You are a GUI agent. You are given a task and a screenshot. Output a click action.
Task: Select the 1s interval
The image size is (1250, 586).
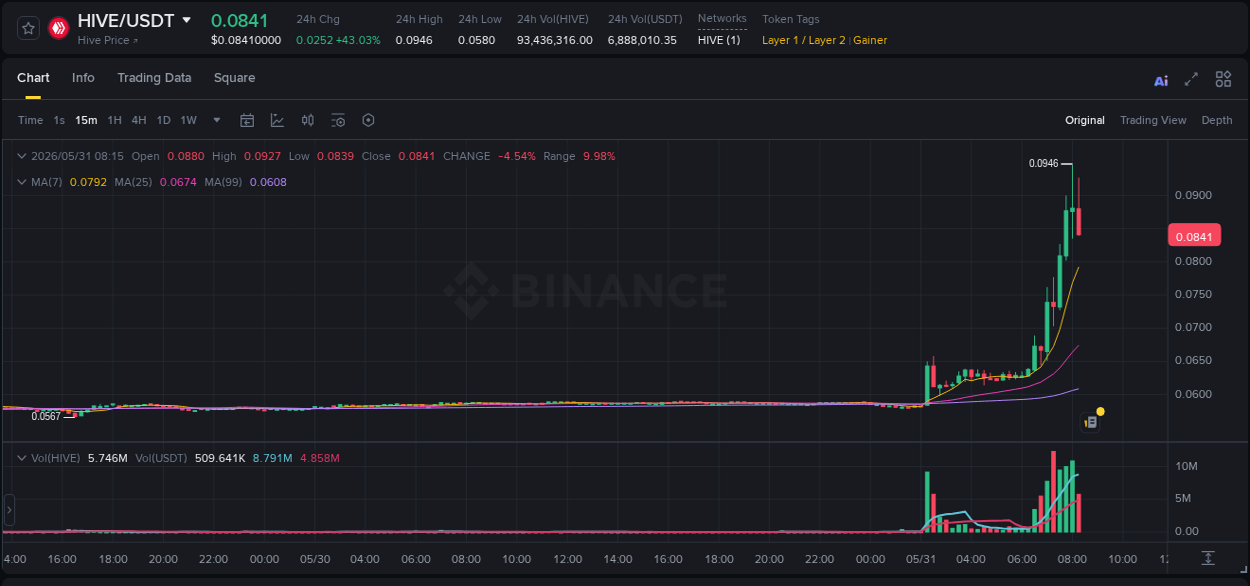click(59, 120)
